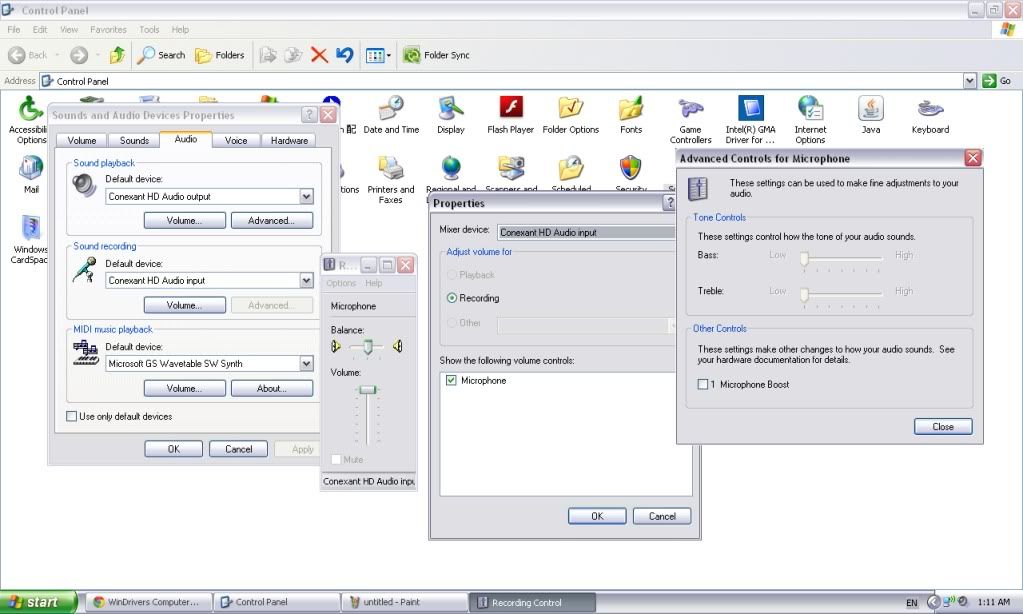
Task: Switch to WinDrivers Computer taskbar item
Action: (149, 602)
